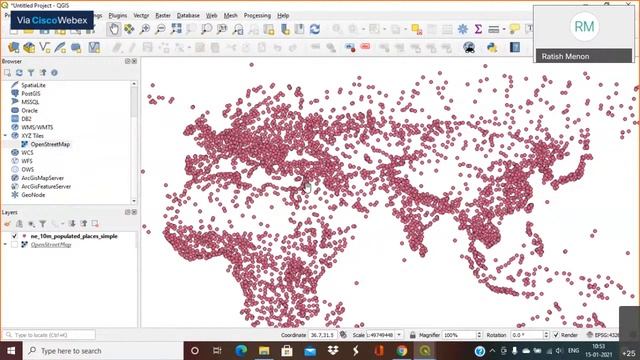Open the Mesh menu
Image resolution: width=640 pixels, height=360 pixels.
point(230,16)
